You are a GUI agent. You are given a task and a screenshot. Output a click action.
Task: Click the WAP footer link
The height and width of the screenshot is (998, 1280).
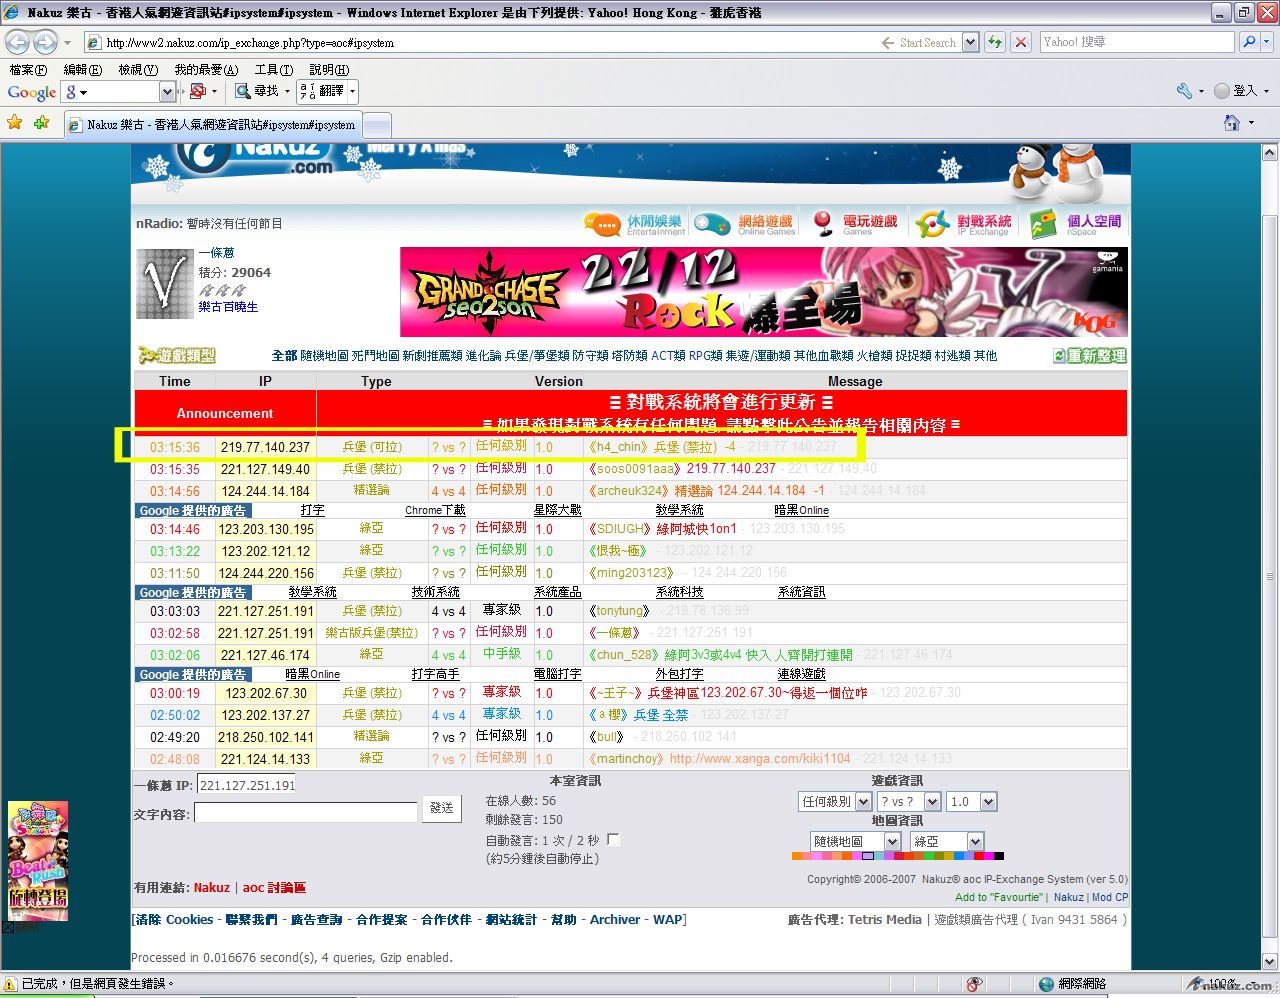668,920
